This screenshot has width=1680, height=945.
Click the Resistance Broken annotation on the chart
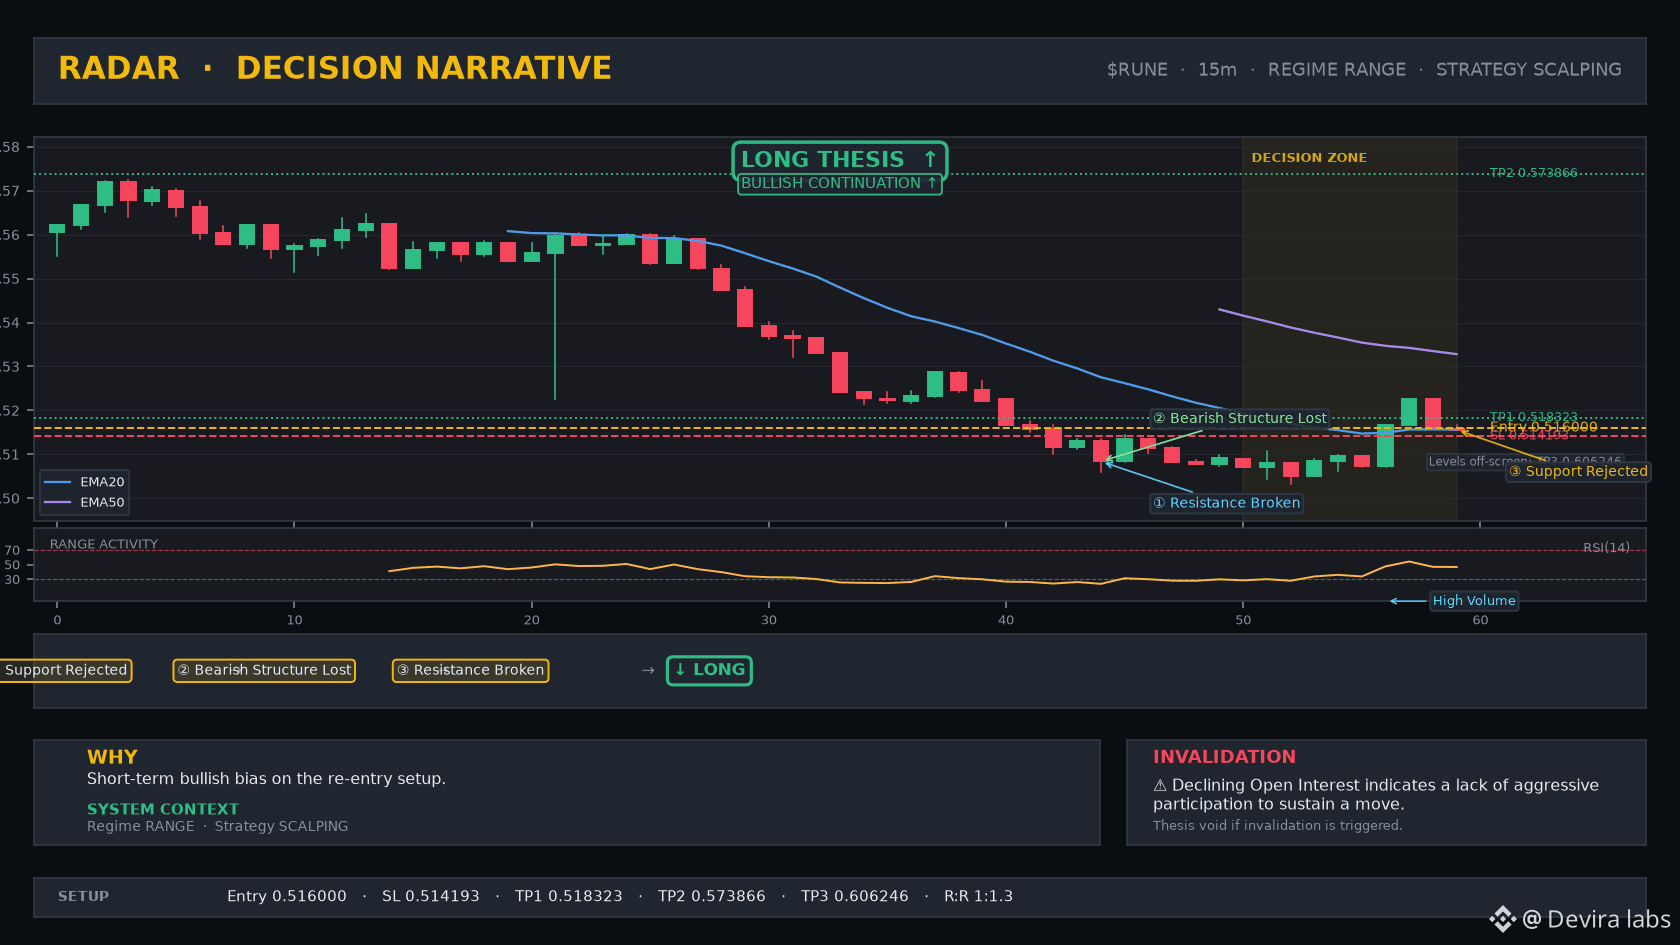[1226, 503]
